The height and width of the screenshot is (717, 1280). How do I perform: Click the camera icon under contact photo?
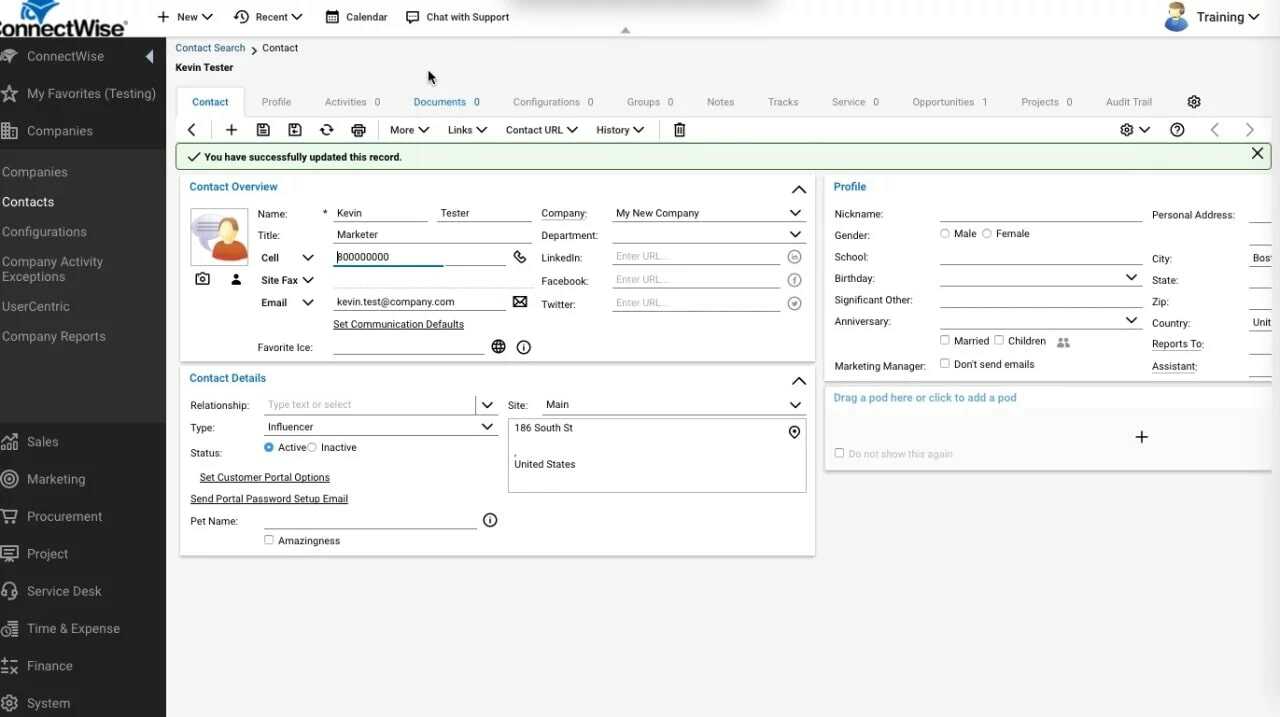point(203,280)
